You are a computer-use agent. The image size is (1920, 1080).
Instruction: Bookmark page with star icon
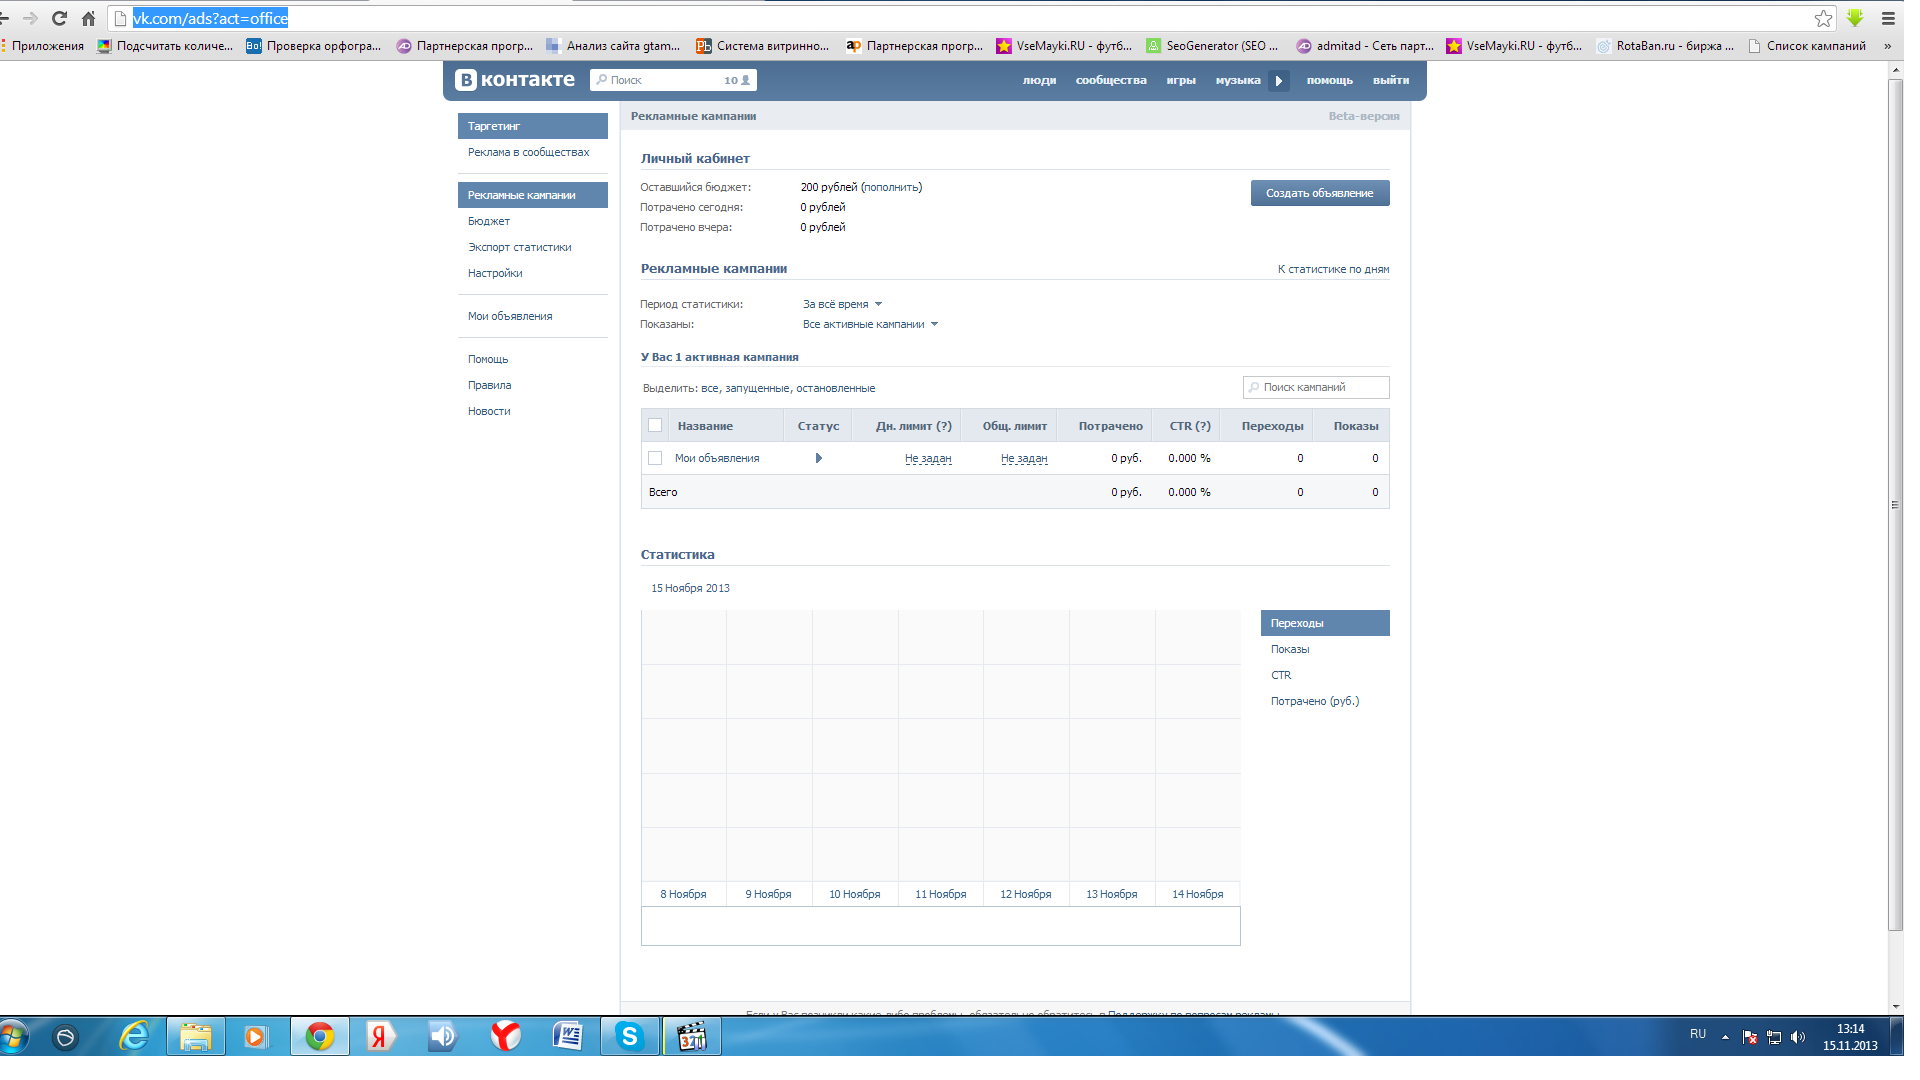1823,18
